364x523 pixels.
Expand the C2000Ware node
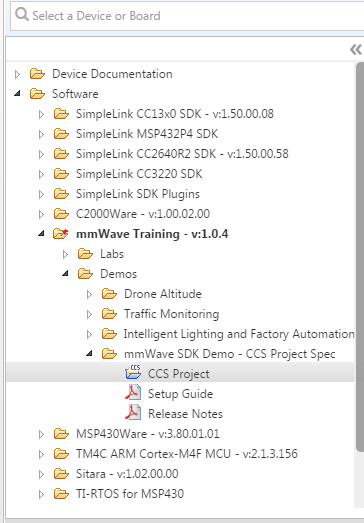(x=41, y=214)
